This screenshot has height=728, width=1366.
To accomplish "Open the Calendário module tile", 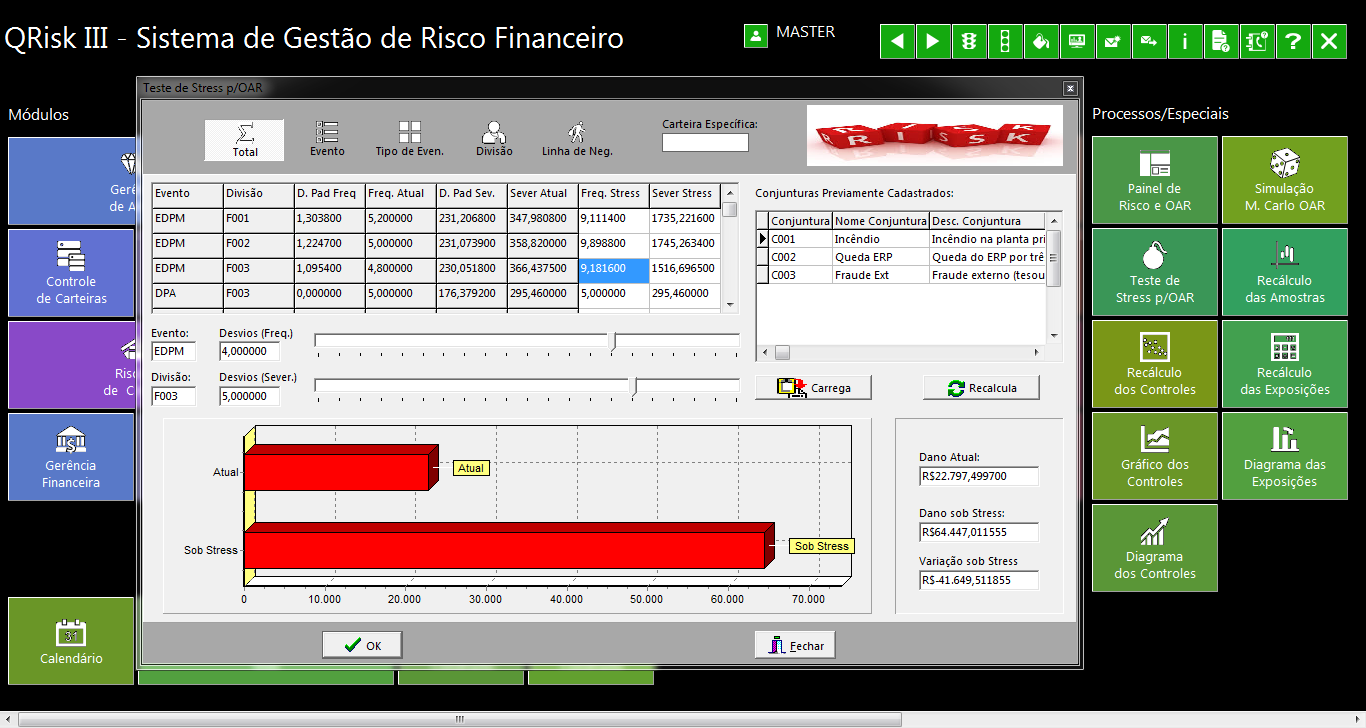I will coord(71,641).
